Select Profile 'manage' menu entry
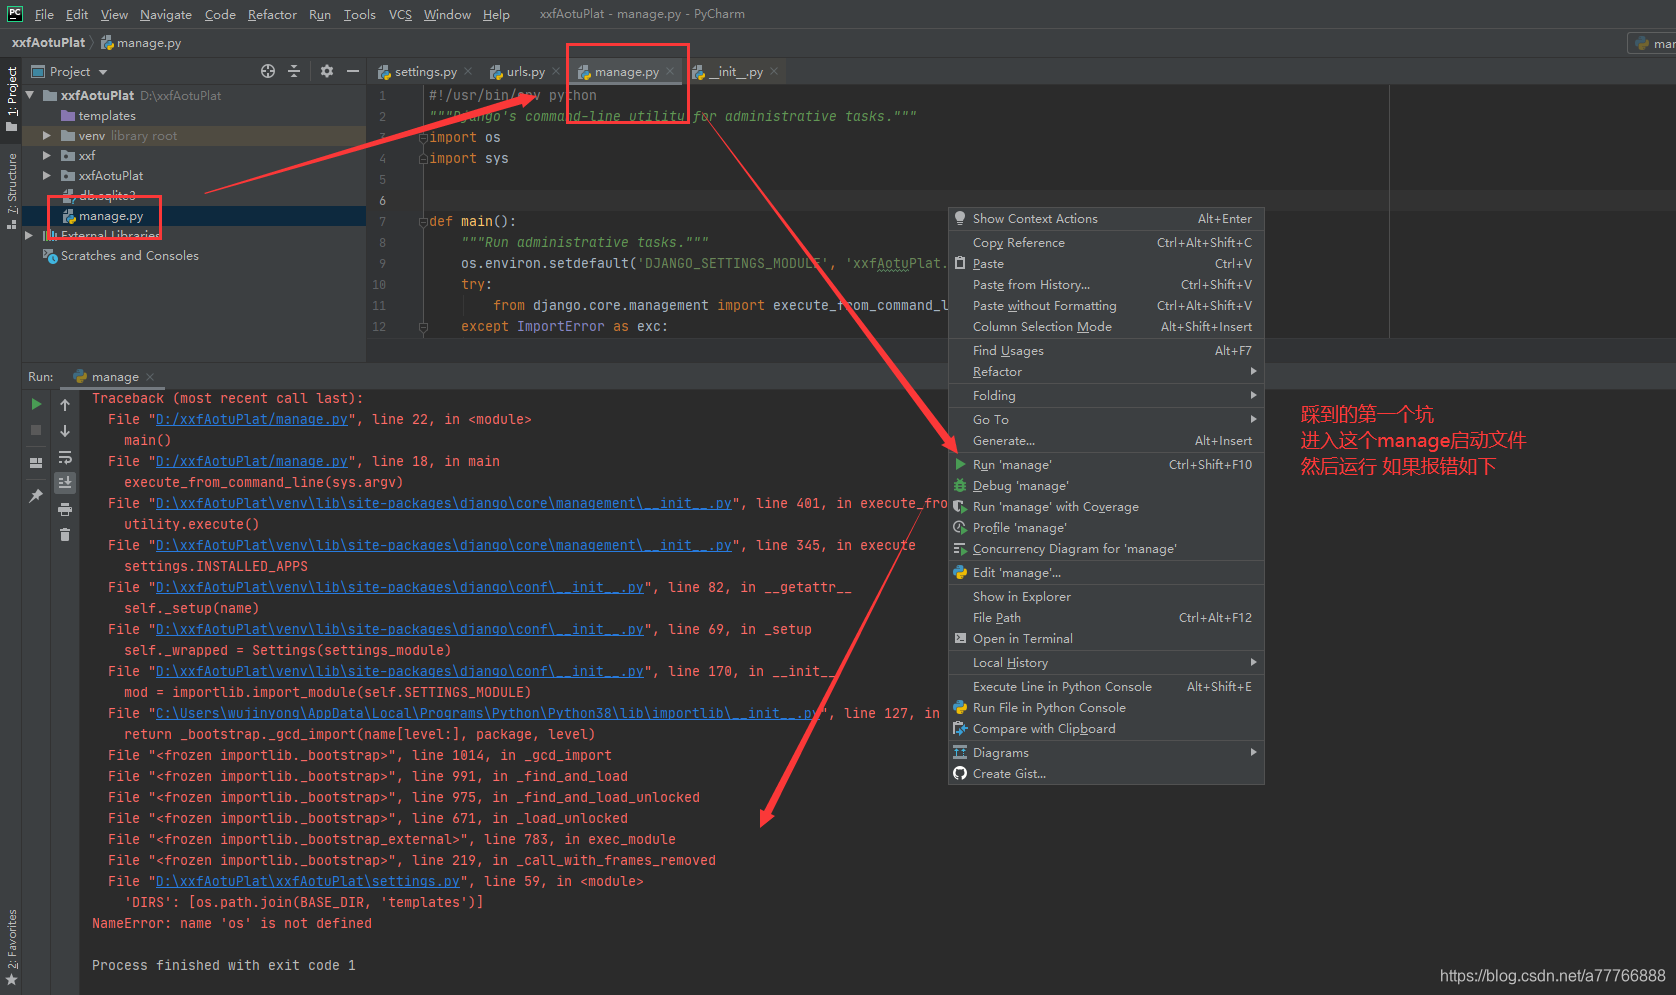1676x995 pixels. 1106,528
